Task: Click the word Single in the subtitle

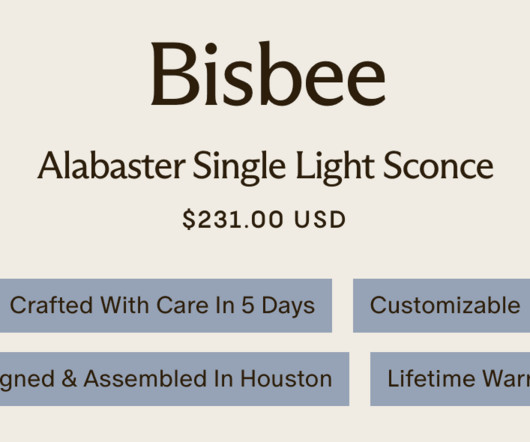Action: (239, 167)
